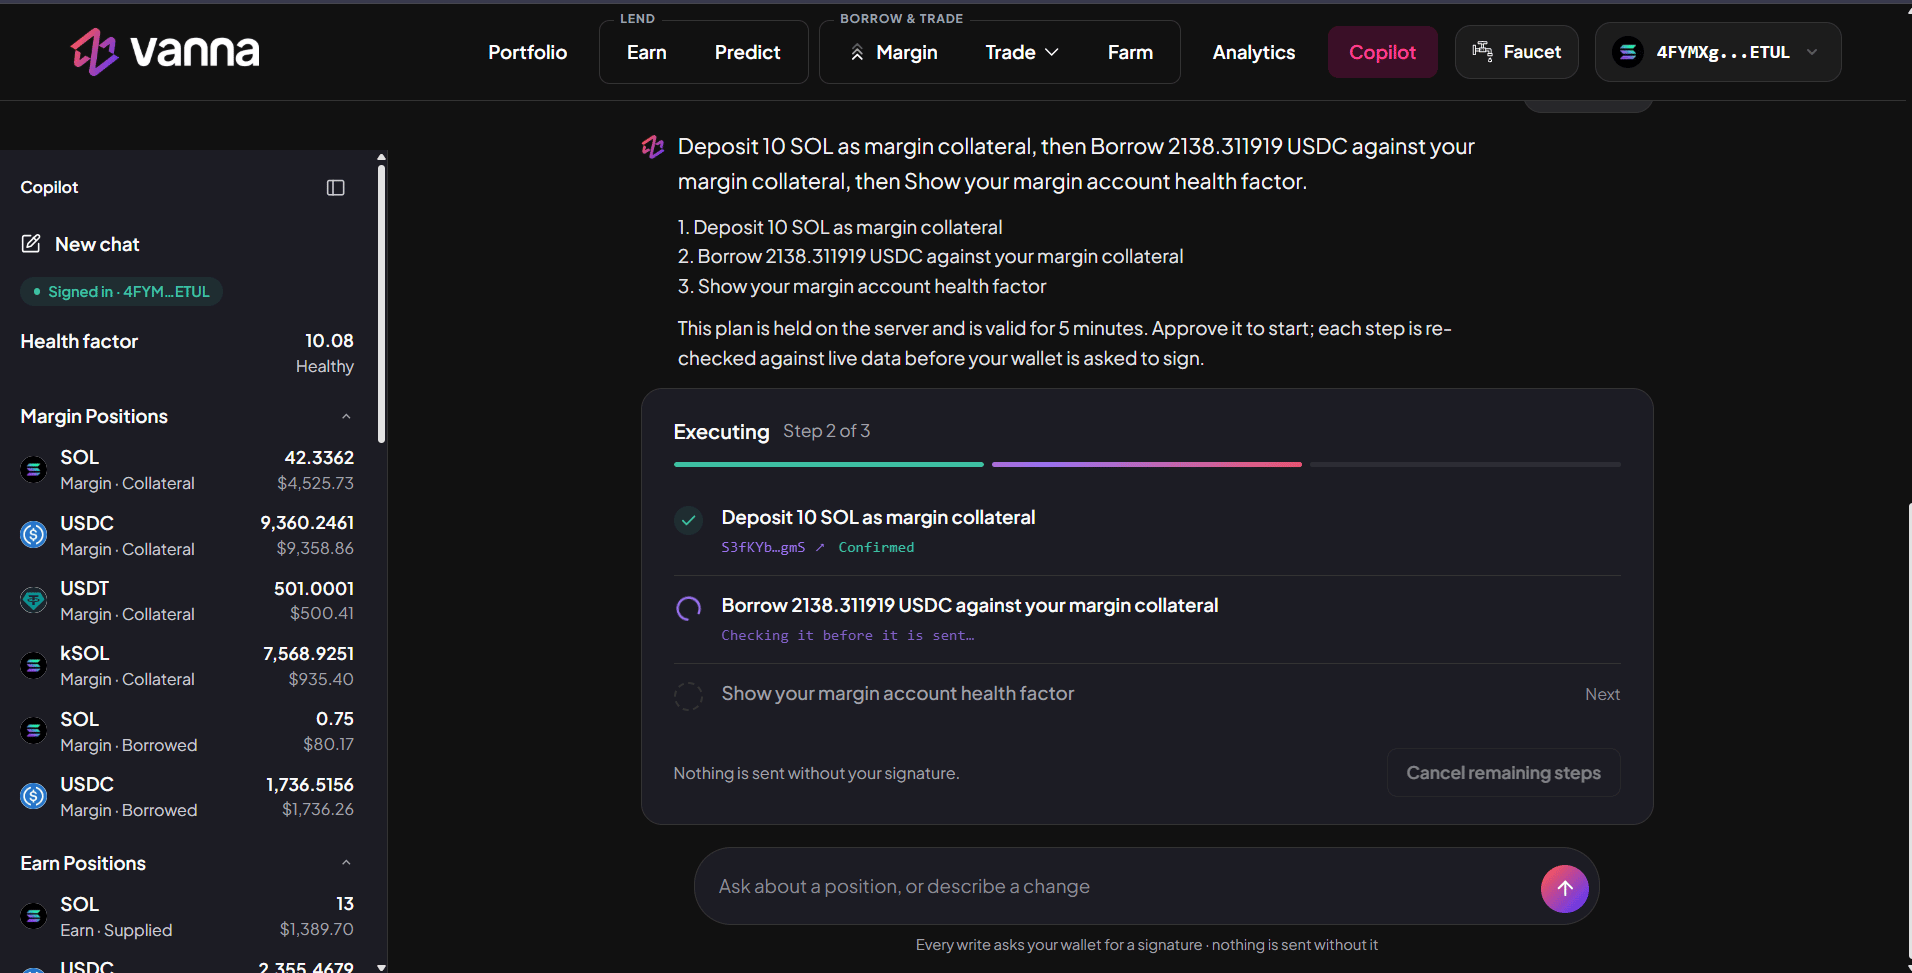Select the SOL 13 Earn Supplied row
The image size is (1912, 973).
point(187,916)
